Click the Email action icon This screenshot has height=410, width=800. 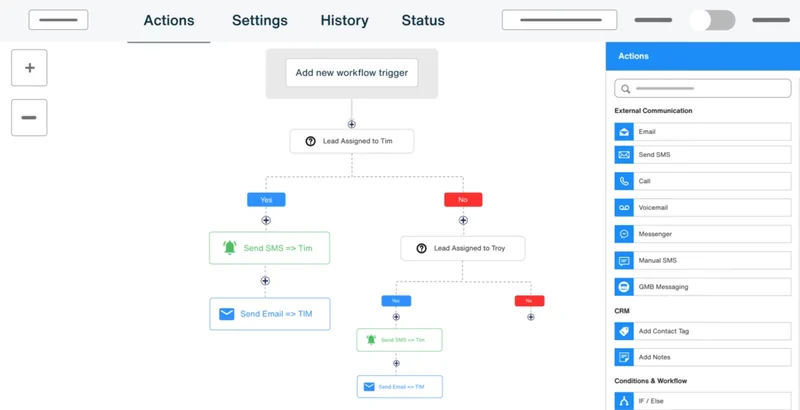[x=624, y=132]
